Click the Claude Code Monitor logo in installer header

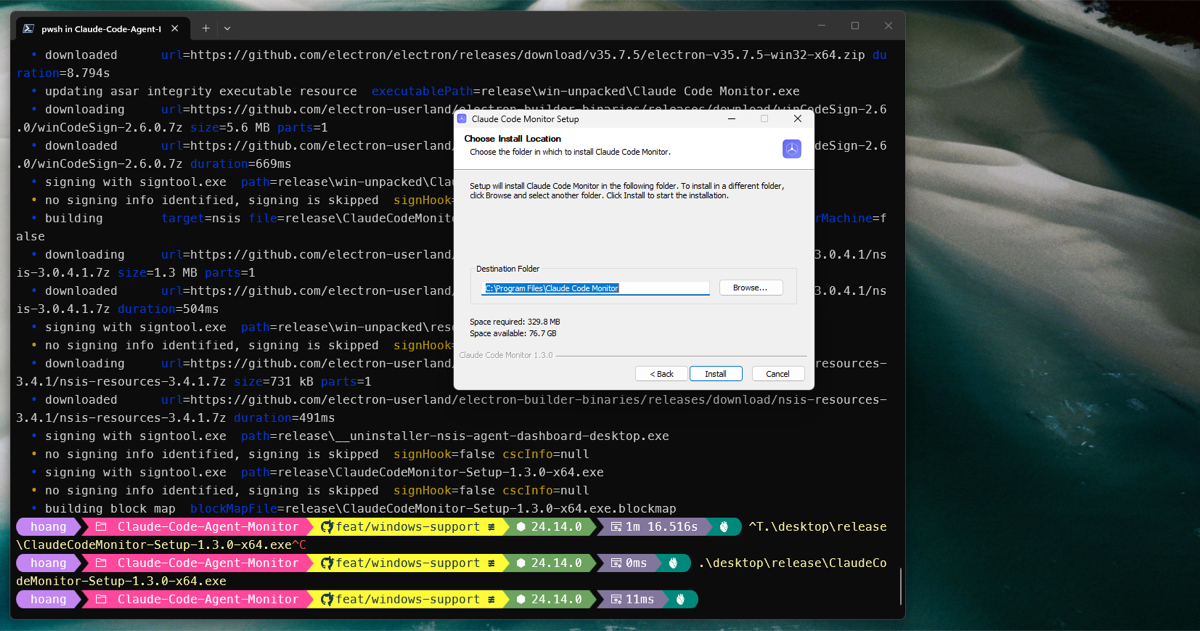791,148
